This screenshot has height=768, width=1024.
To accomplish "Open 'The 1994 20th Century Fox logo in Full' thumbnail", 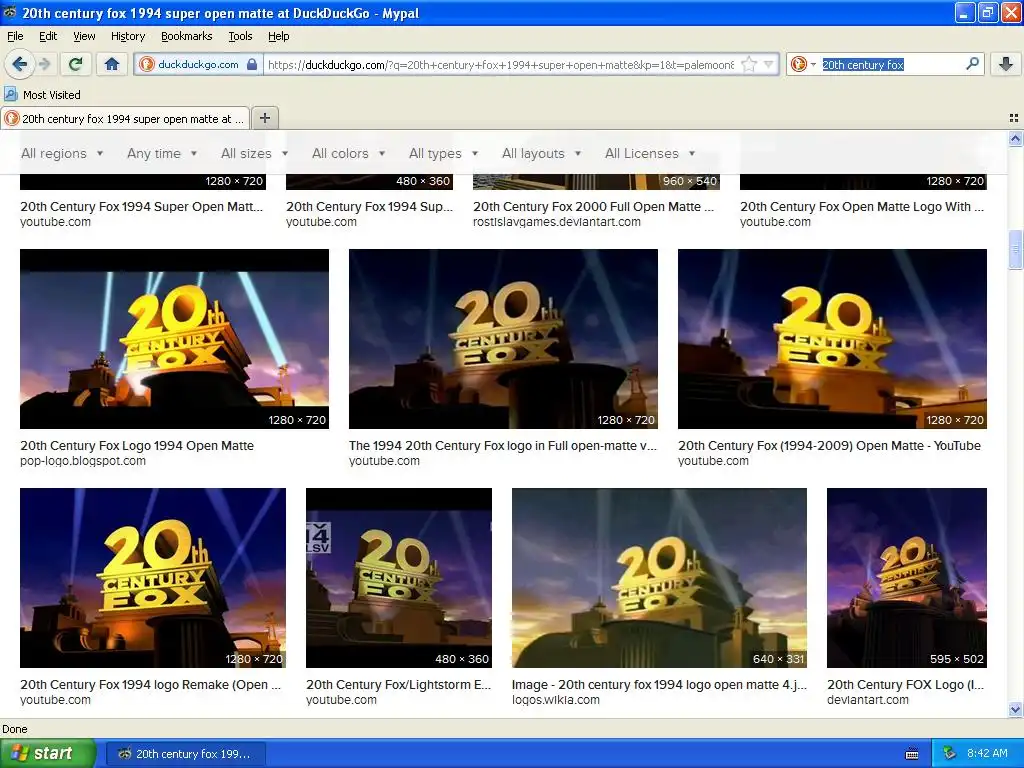I will [503, 339].
